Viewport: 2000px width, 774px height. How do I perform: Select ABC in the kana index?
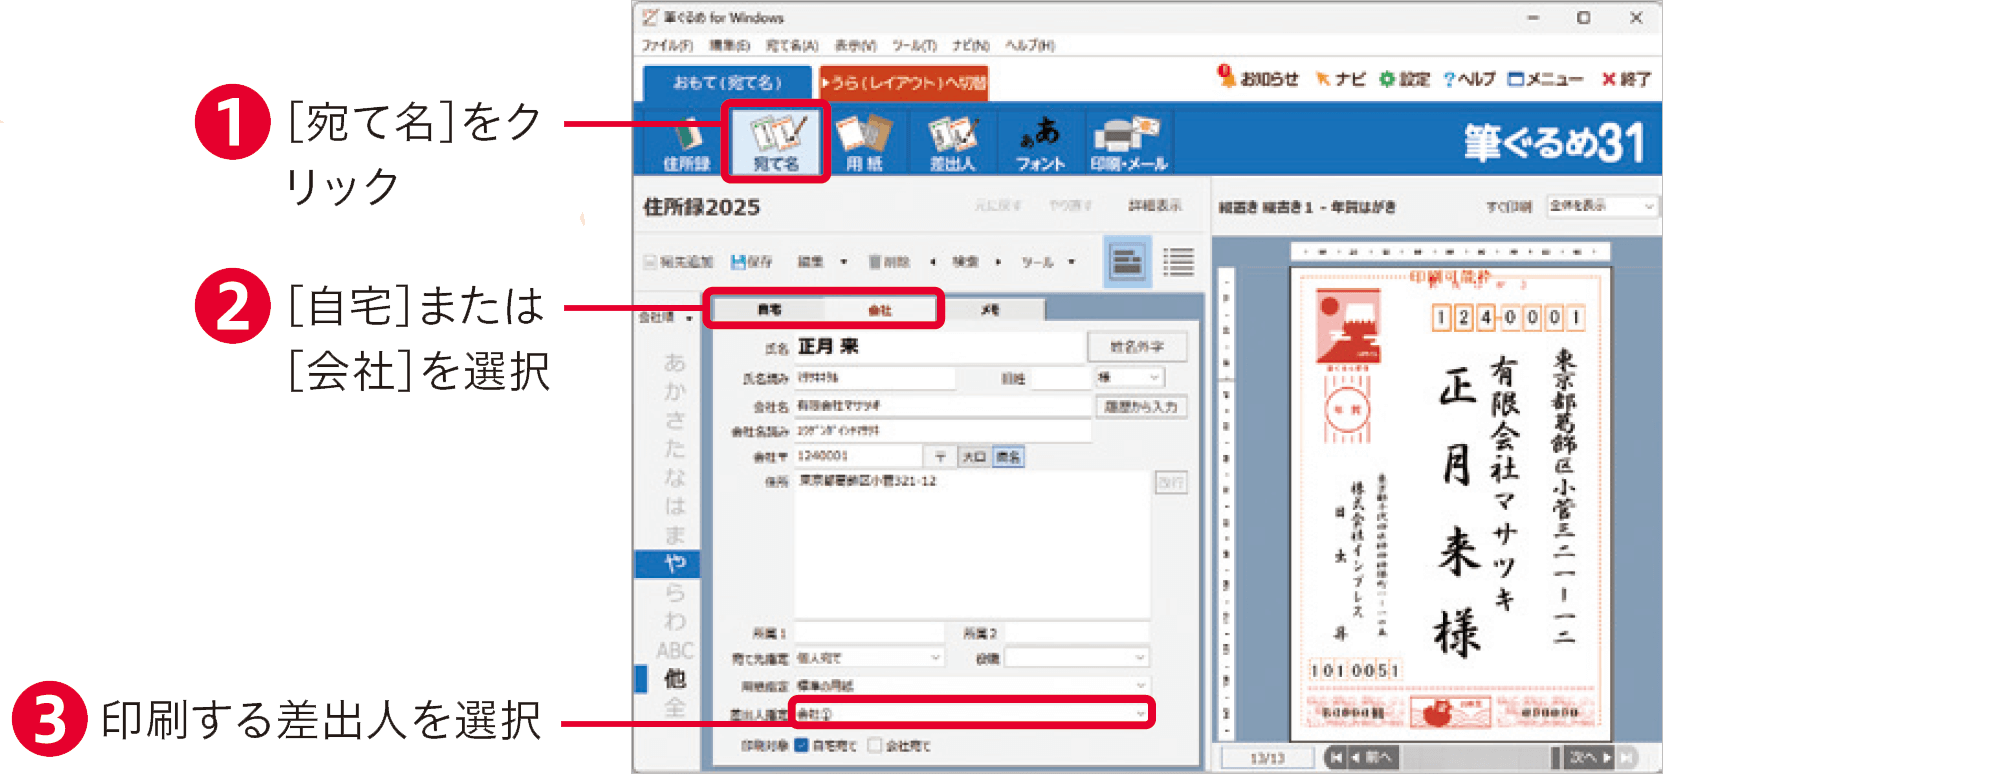675,650
